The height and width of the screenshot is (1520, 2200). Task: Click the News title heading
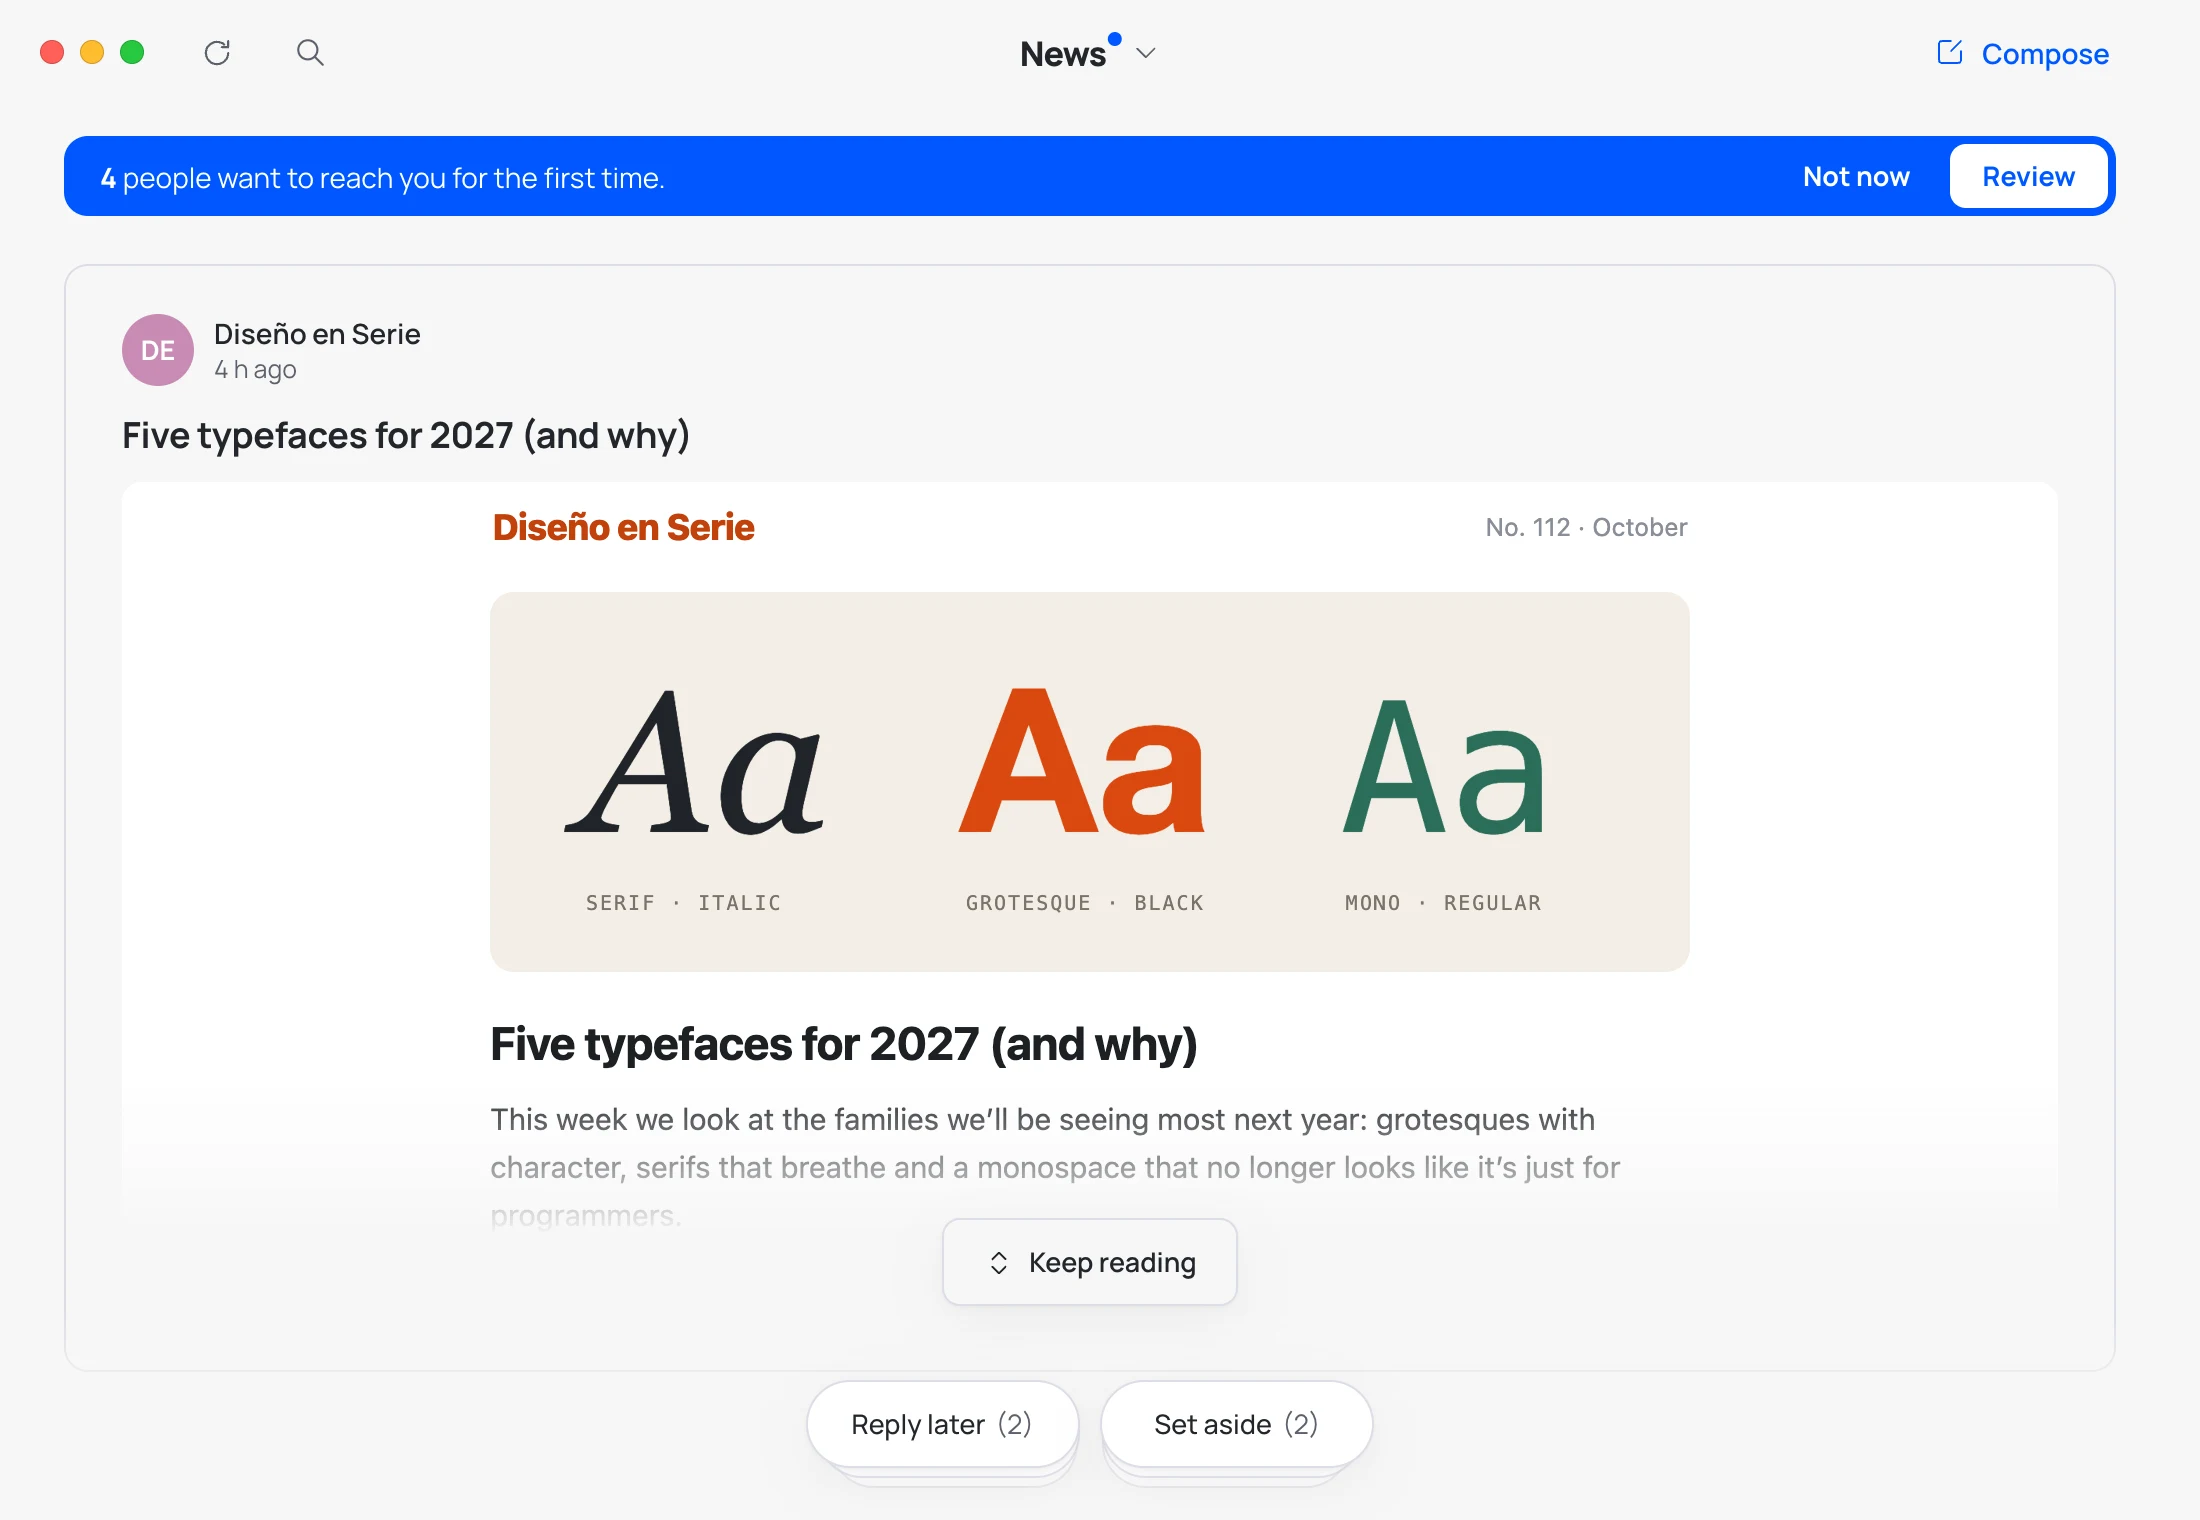1063,54
